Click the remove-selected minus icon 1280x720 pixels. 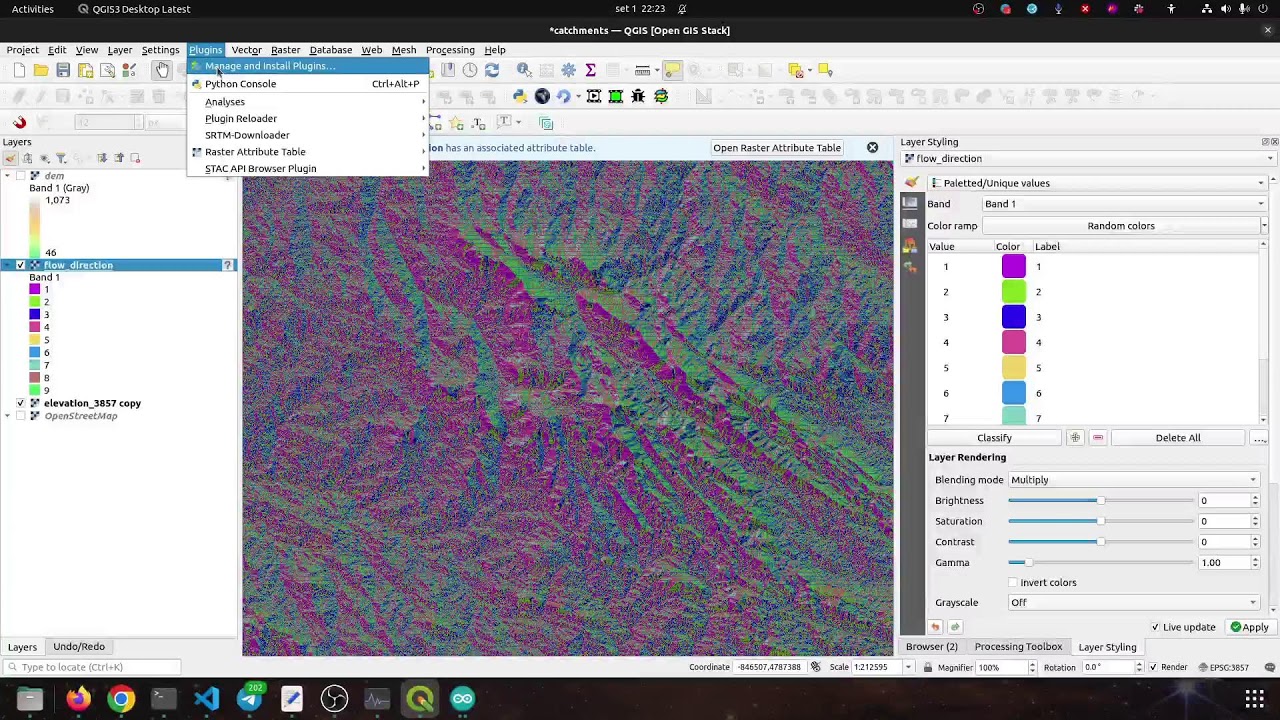point(1098,438)
